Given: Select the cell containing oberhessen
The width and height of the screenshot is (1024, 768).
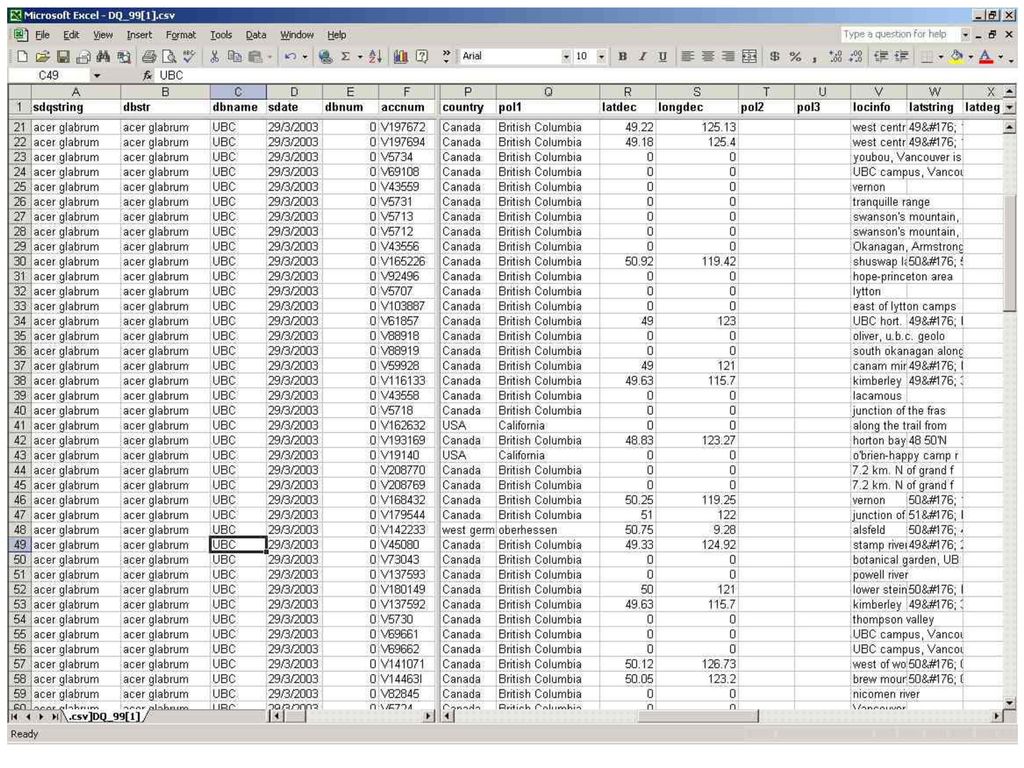Looking at the screenshot, I should [x=547, y=530].
